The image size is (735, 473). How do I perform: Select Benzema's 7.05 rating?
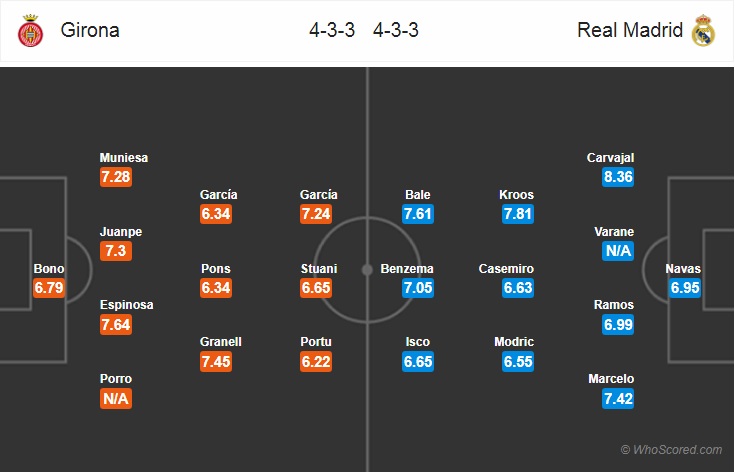coord(418,288)
